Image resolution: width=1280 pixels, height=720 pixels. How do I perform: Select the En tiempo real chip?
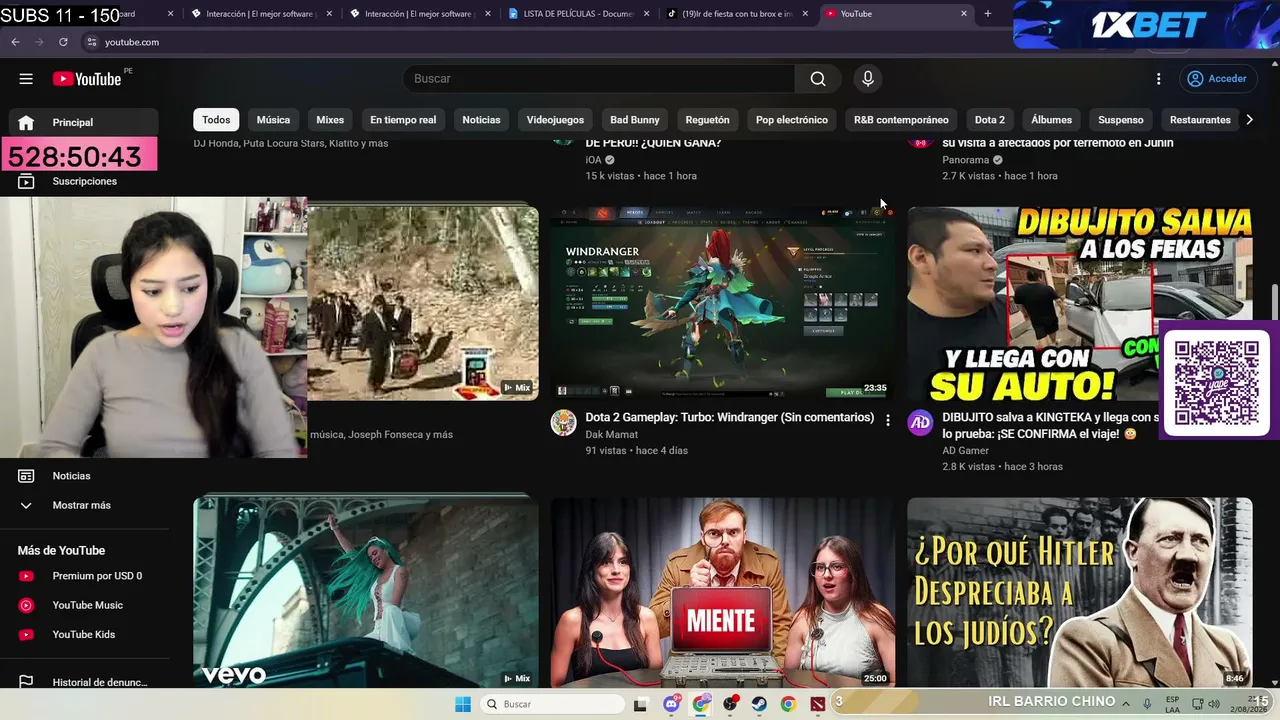pyautogui.click(x=403, y=120)
